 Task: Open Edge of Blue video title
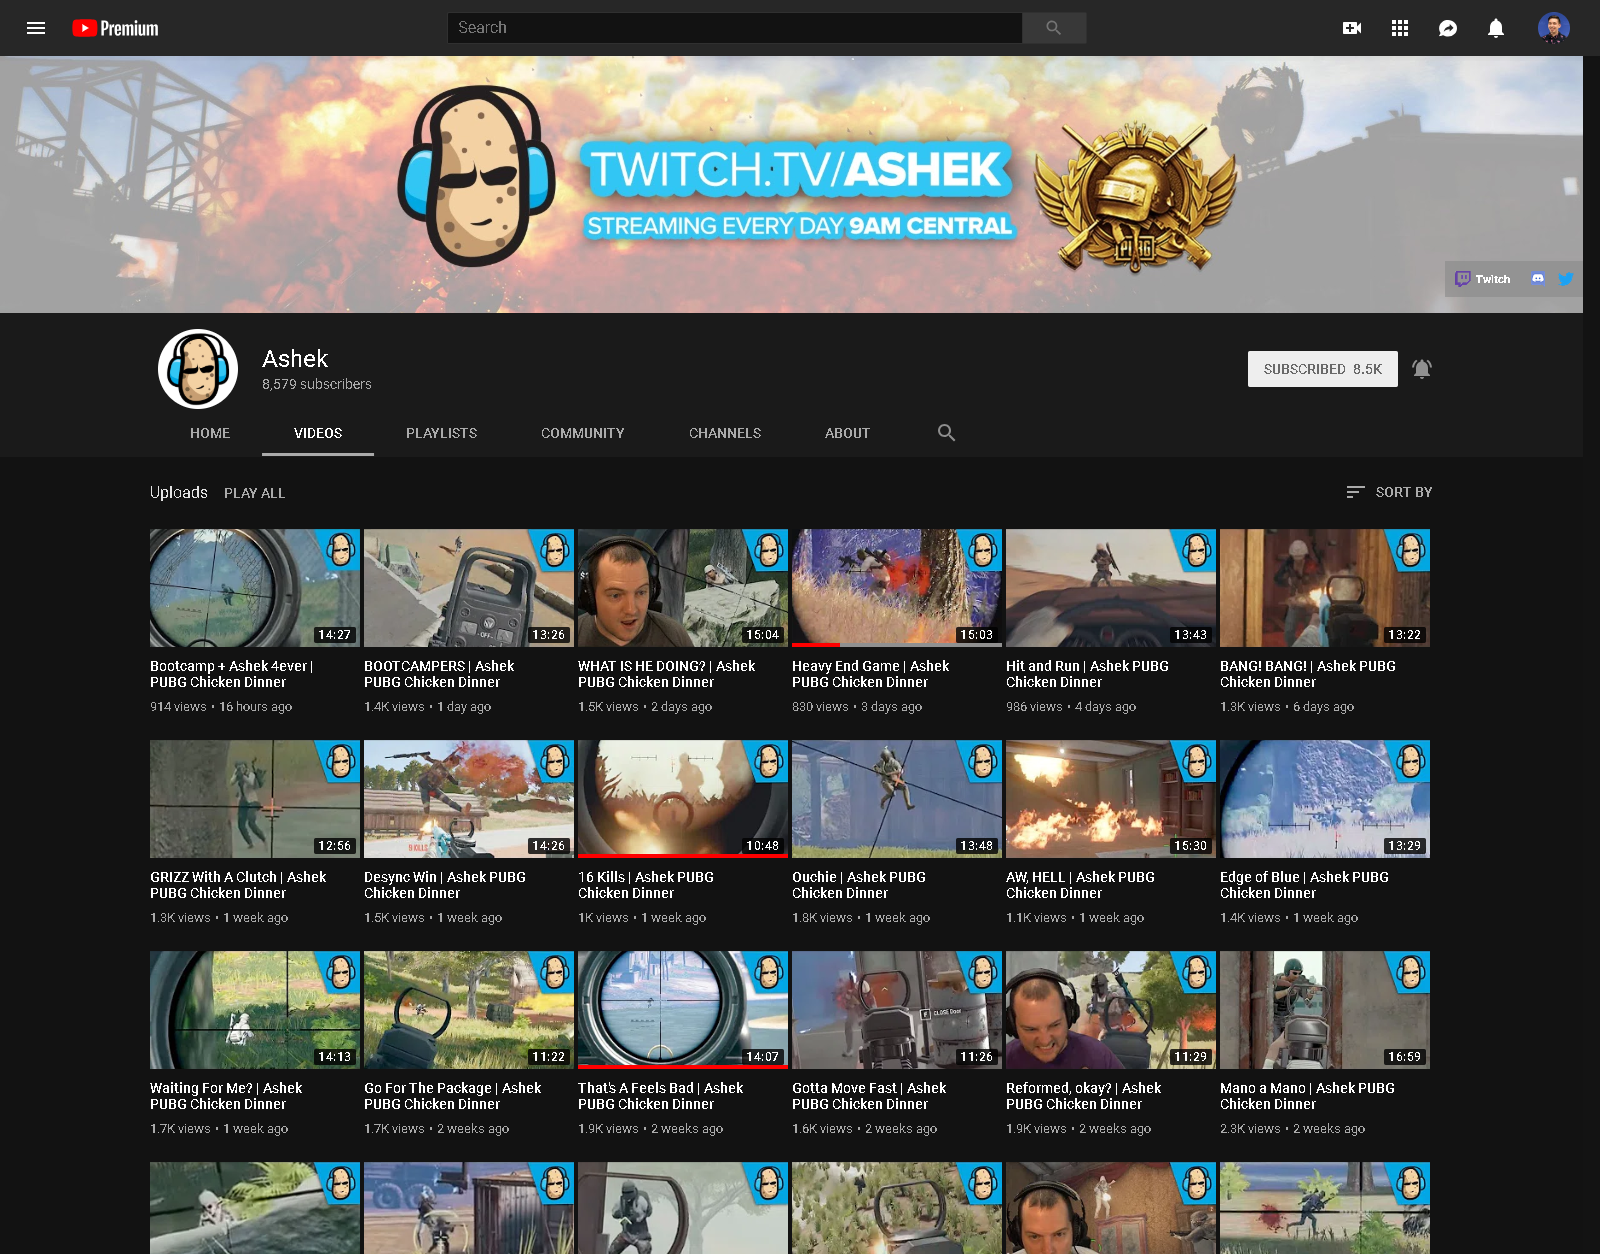point(1304,885)
